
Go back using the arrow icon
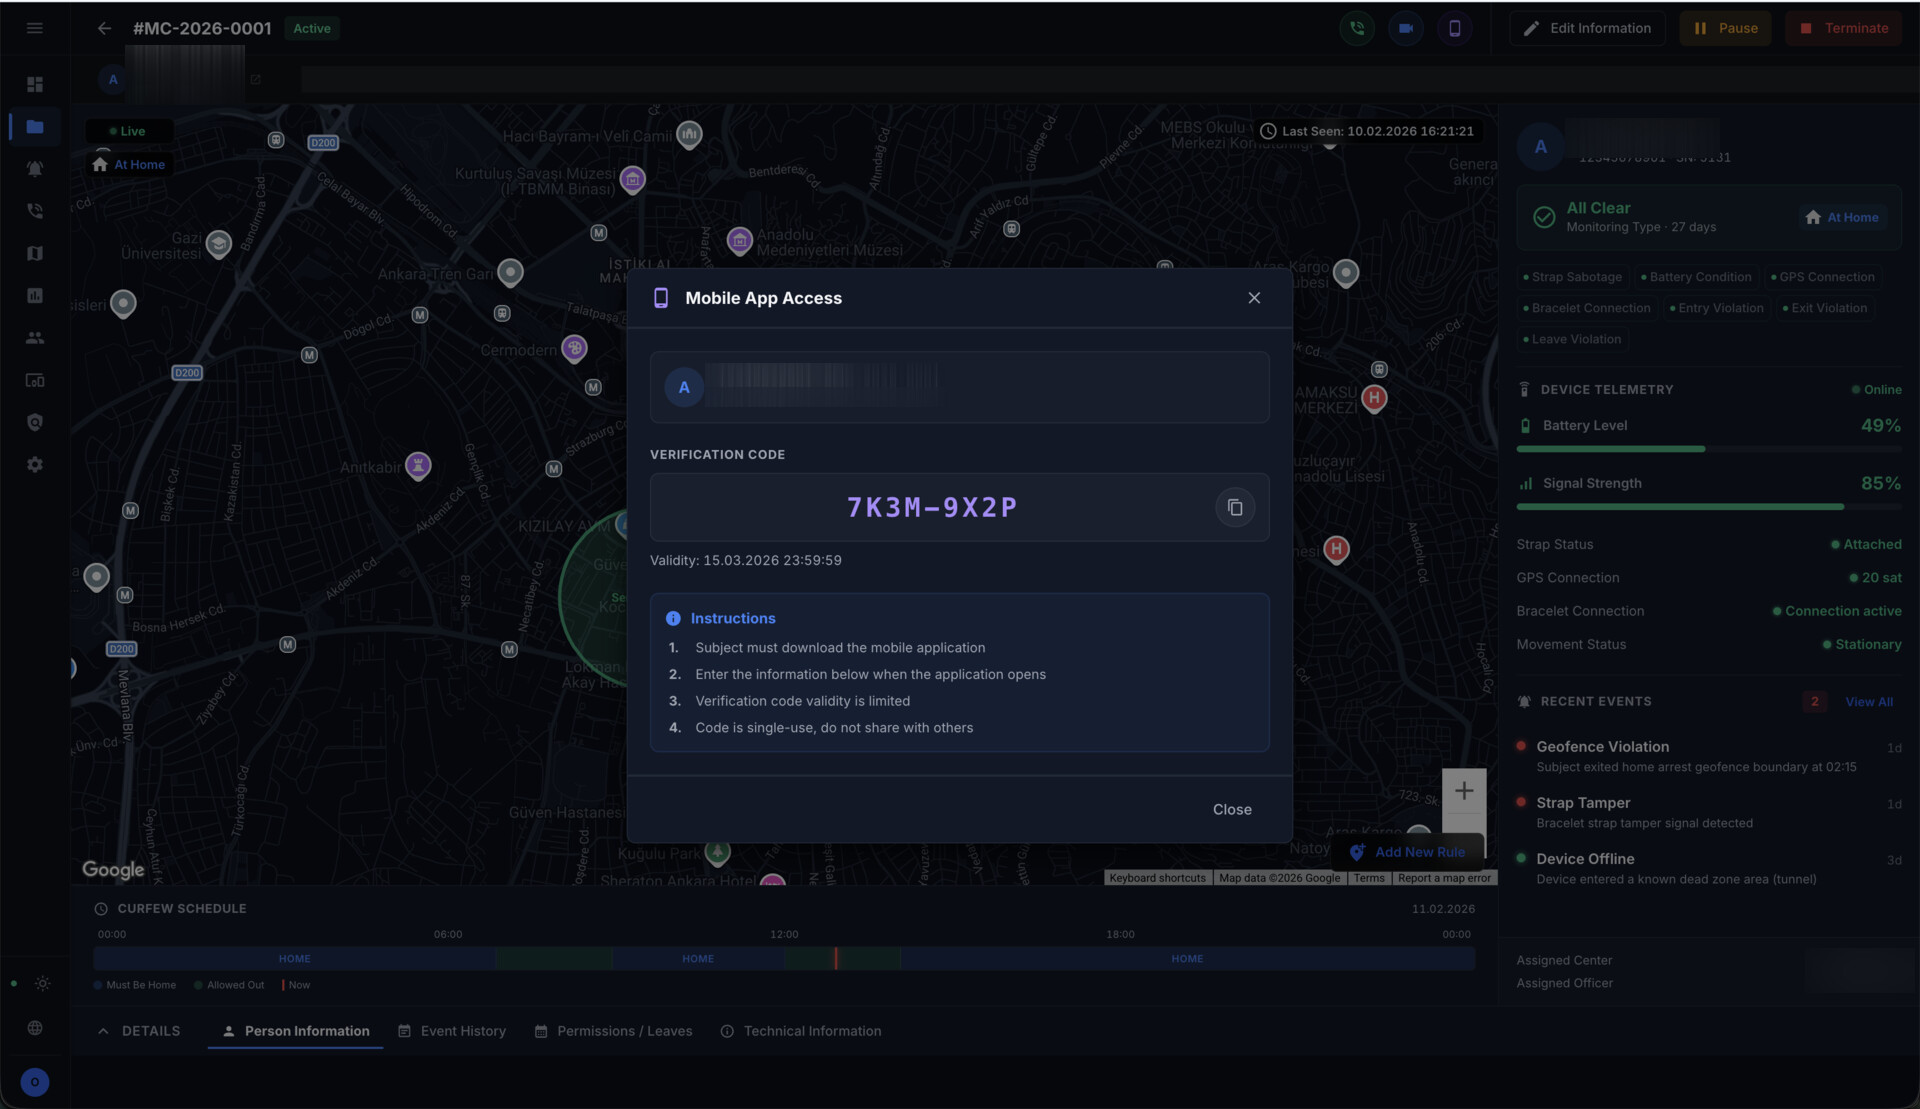pyautogui.click(x=104, y=28)
